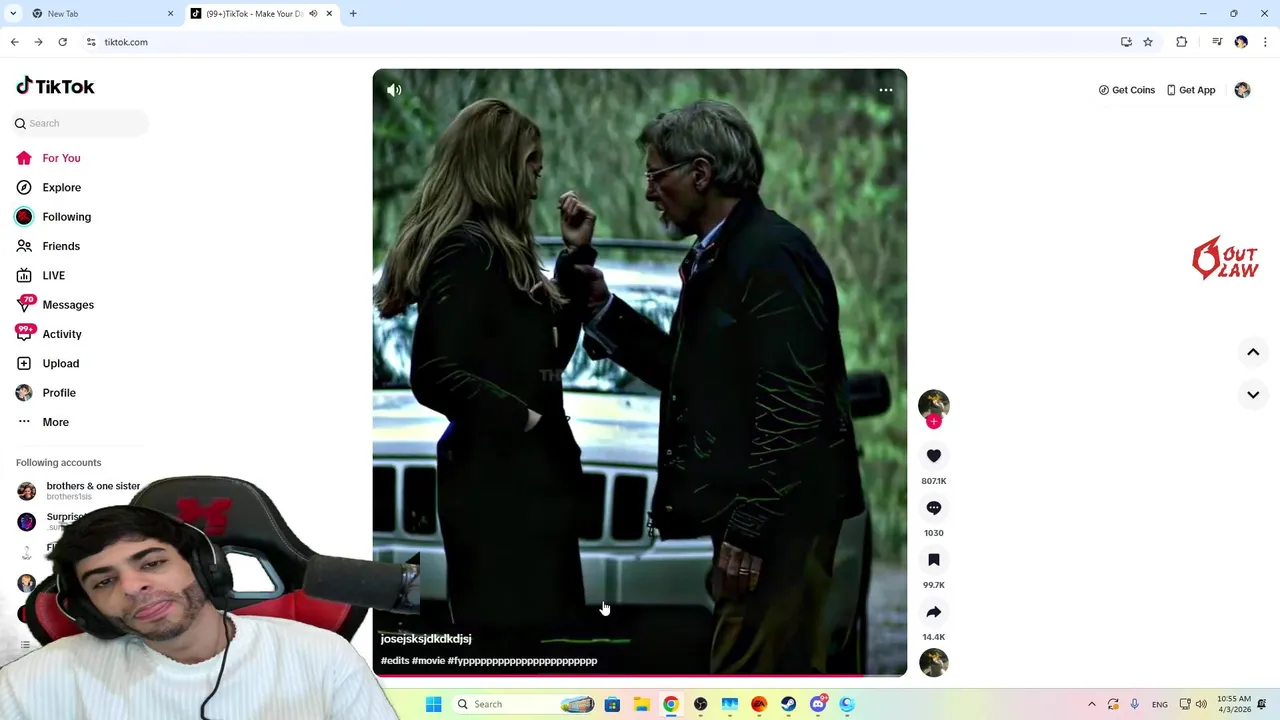
Task: Save the video with the bookmark icon
Action: (934, 560)
